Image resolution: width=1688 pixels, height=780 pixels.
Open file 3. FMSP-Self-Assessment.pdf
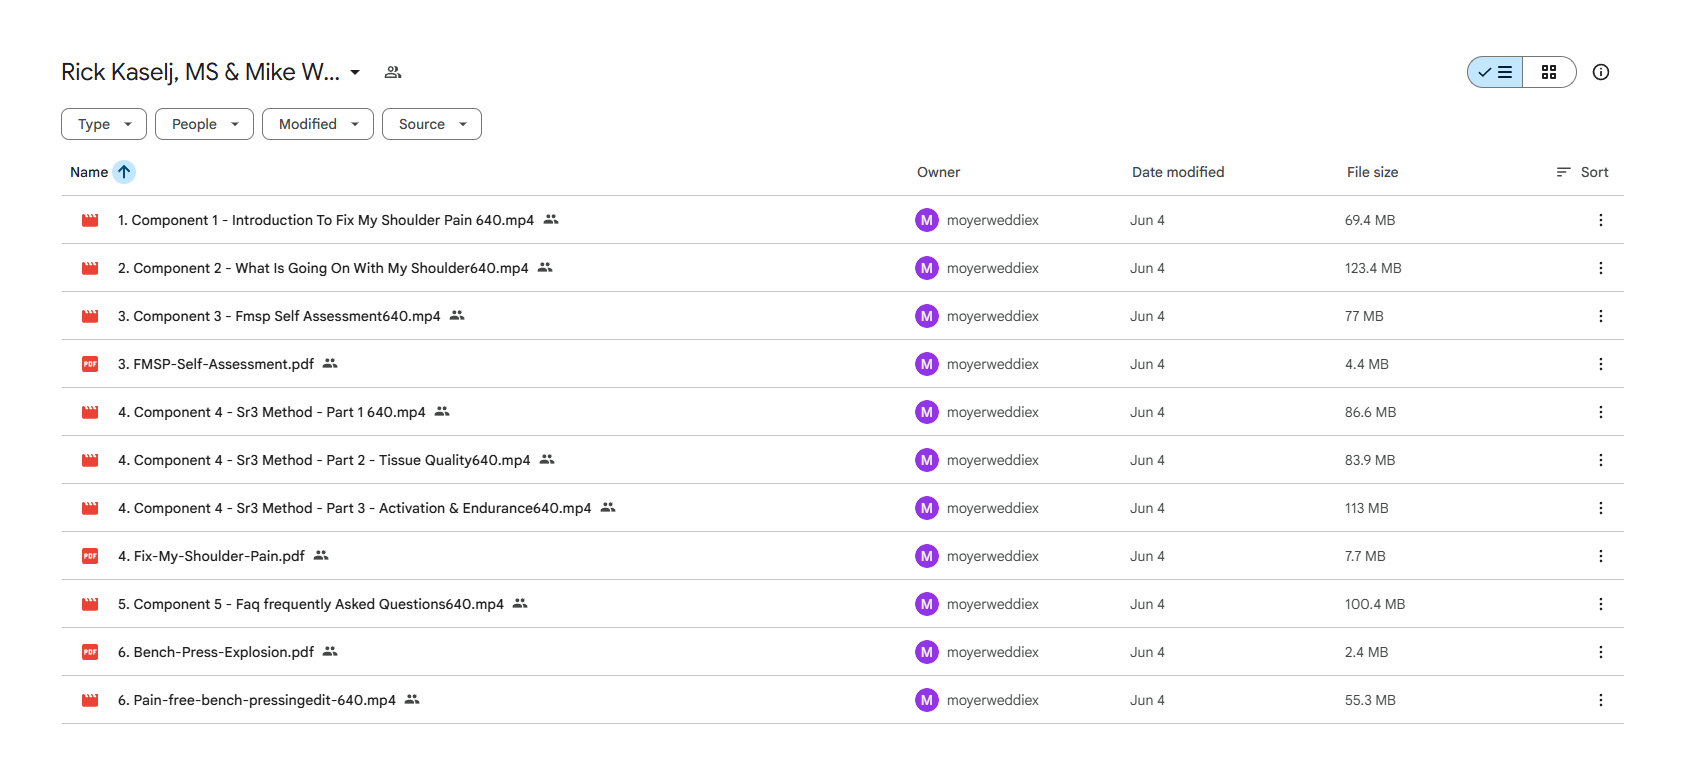(216, 364)
